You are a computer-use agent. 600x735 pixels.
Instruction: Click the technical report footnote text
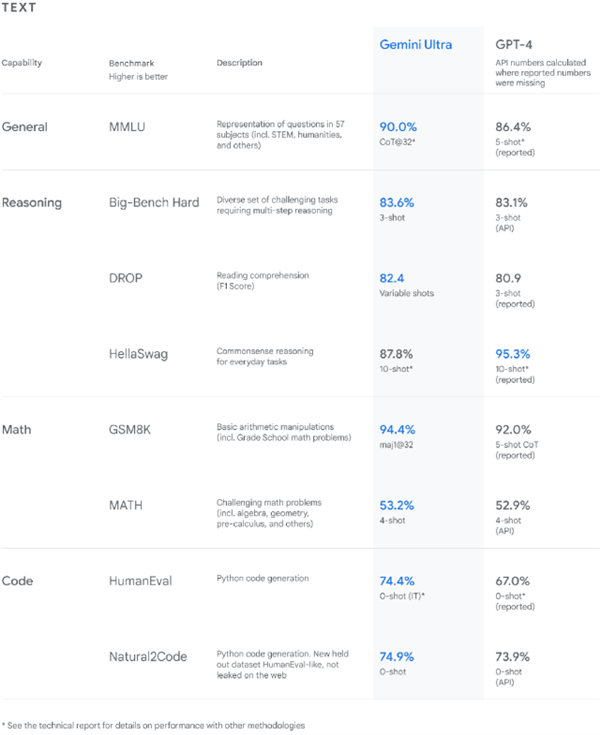pyautogui.click(x=153, y=726)
